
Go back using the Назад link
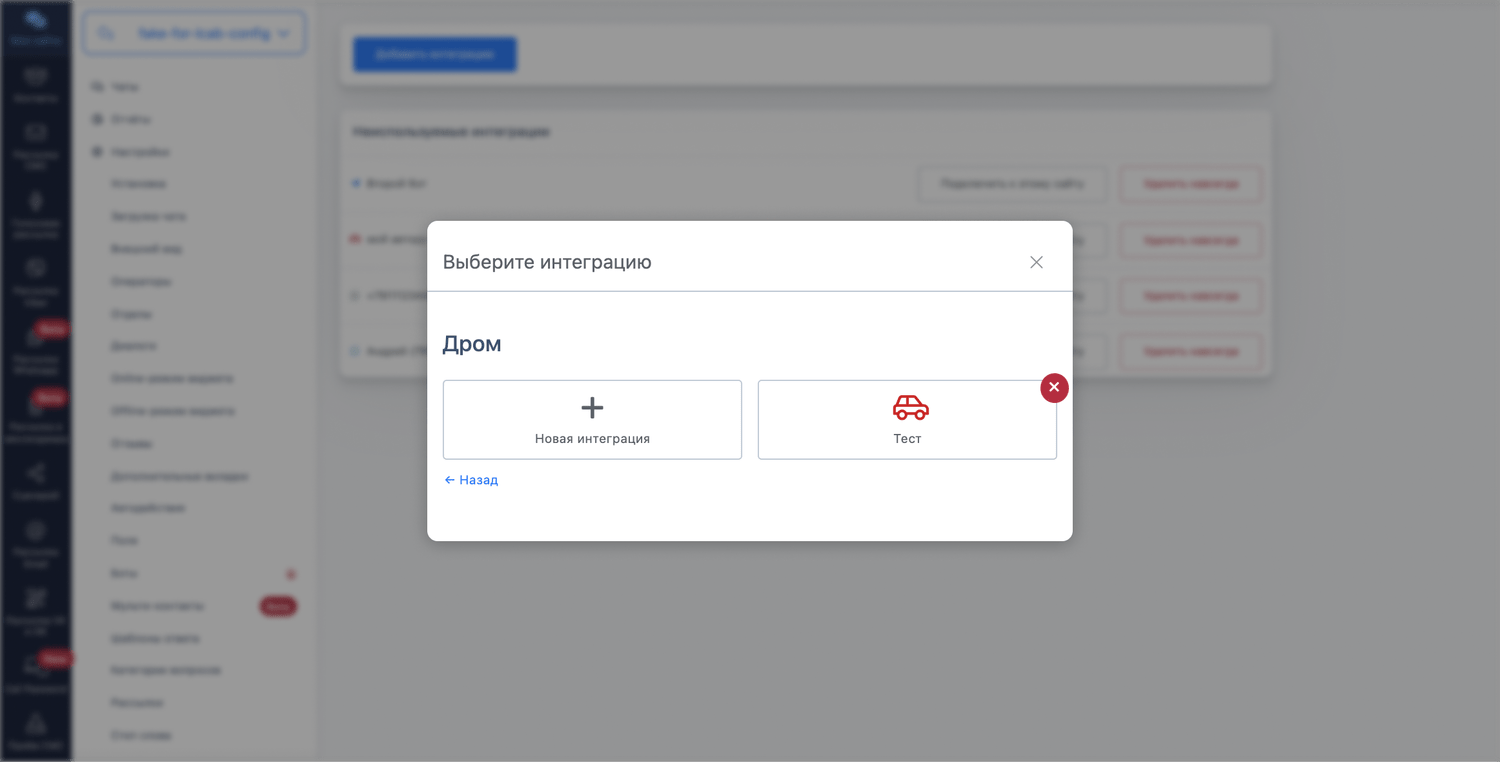click(x=471, y=480)
